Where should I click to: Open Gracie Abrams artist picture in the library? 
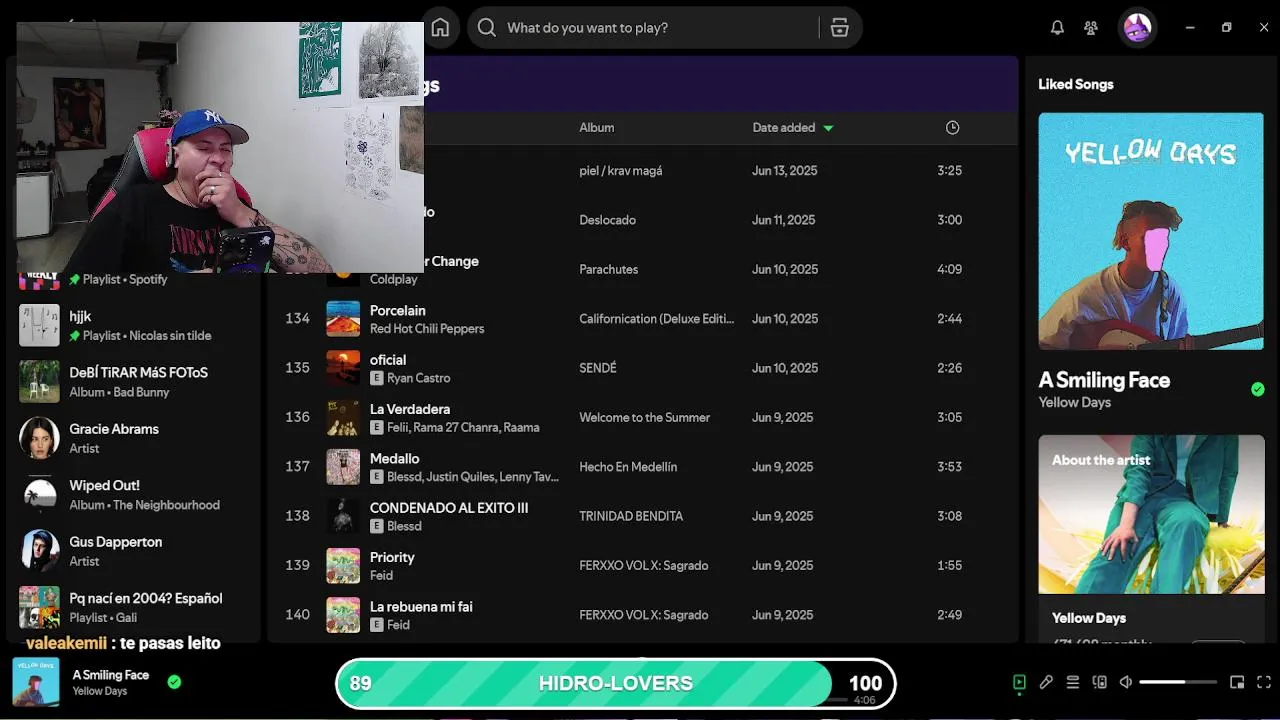click(x=39, y=438)
